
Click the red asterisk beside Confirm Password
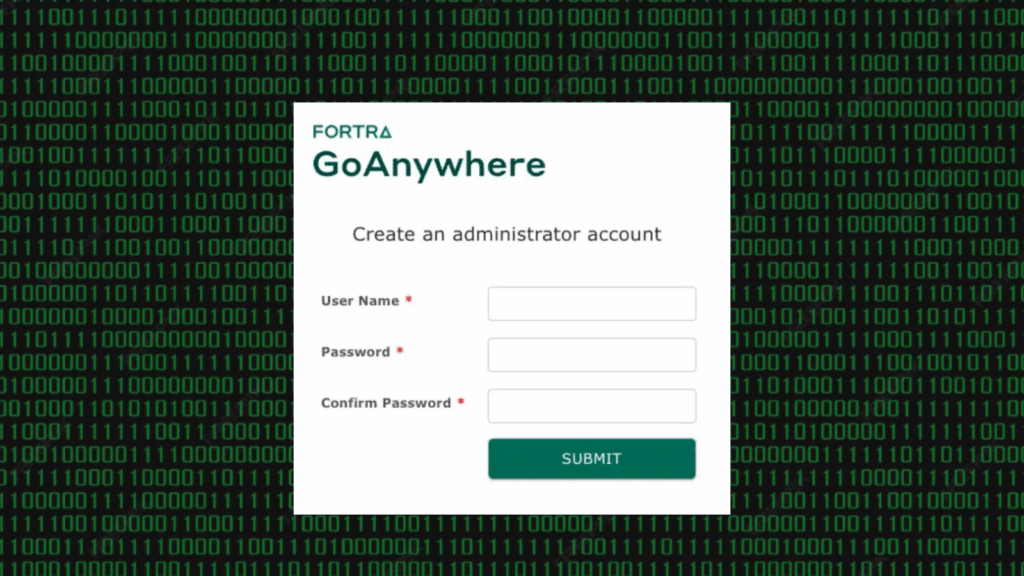(x=461, y=403)
